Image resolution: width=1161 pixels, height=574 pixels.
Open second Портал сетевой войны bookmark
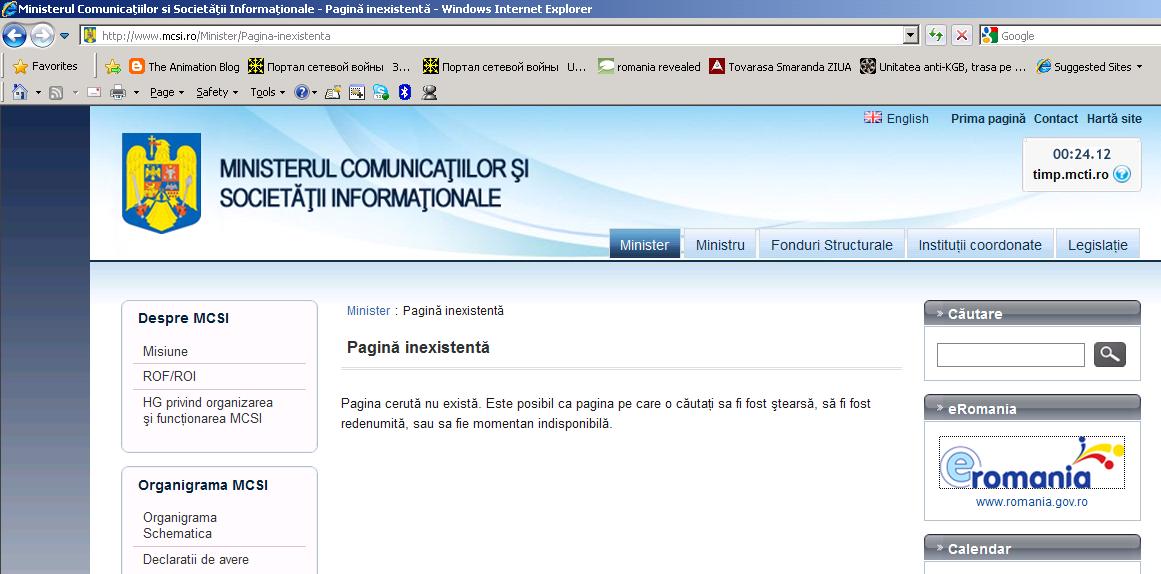[x=504, y=67]
